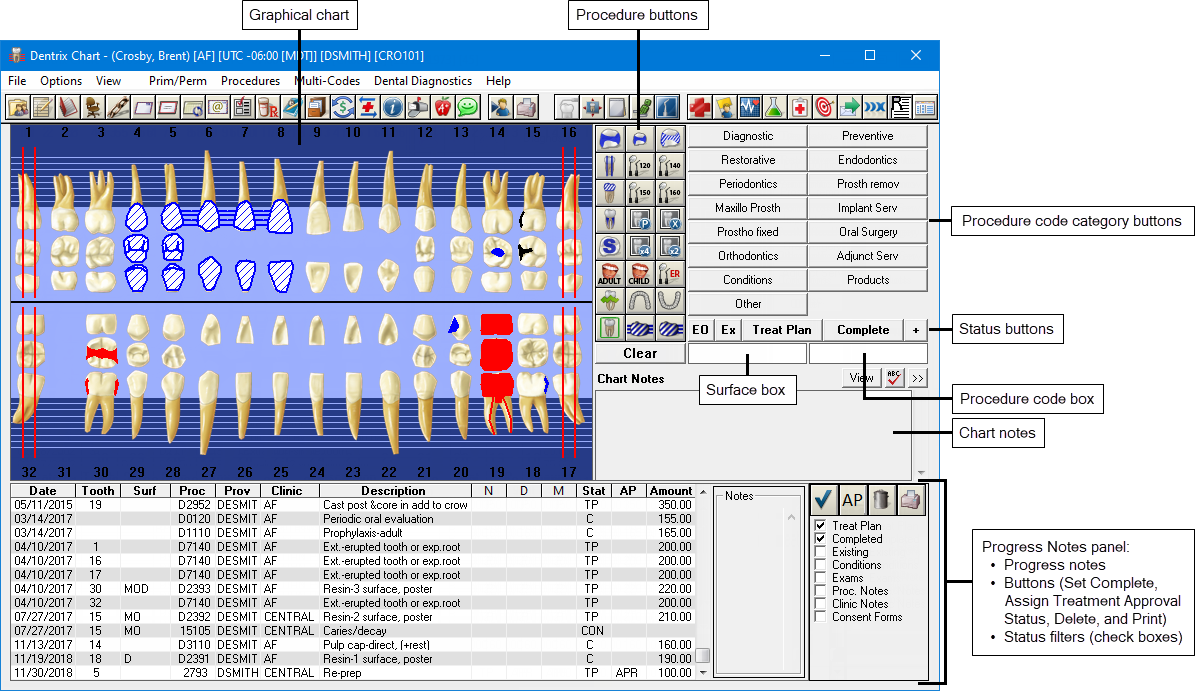Click the AP treatment approval button
Image resolution: width=1195 pixels, height=691 pixels.
(852, 501)
